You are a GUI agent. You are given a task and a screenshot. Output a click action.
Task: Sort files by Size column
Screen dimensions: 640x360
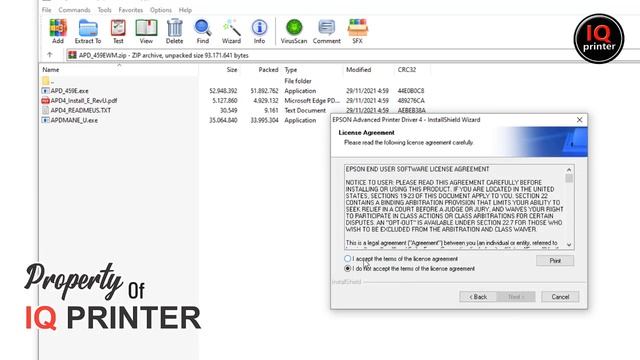pyautogui.click(x=232, y=70)
